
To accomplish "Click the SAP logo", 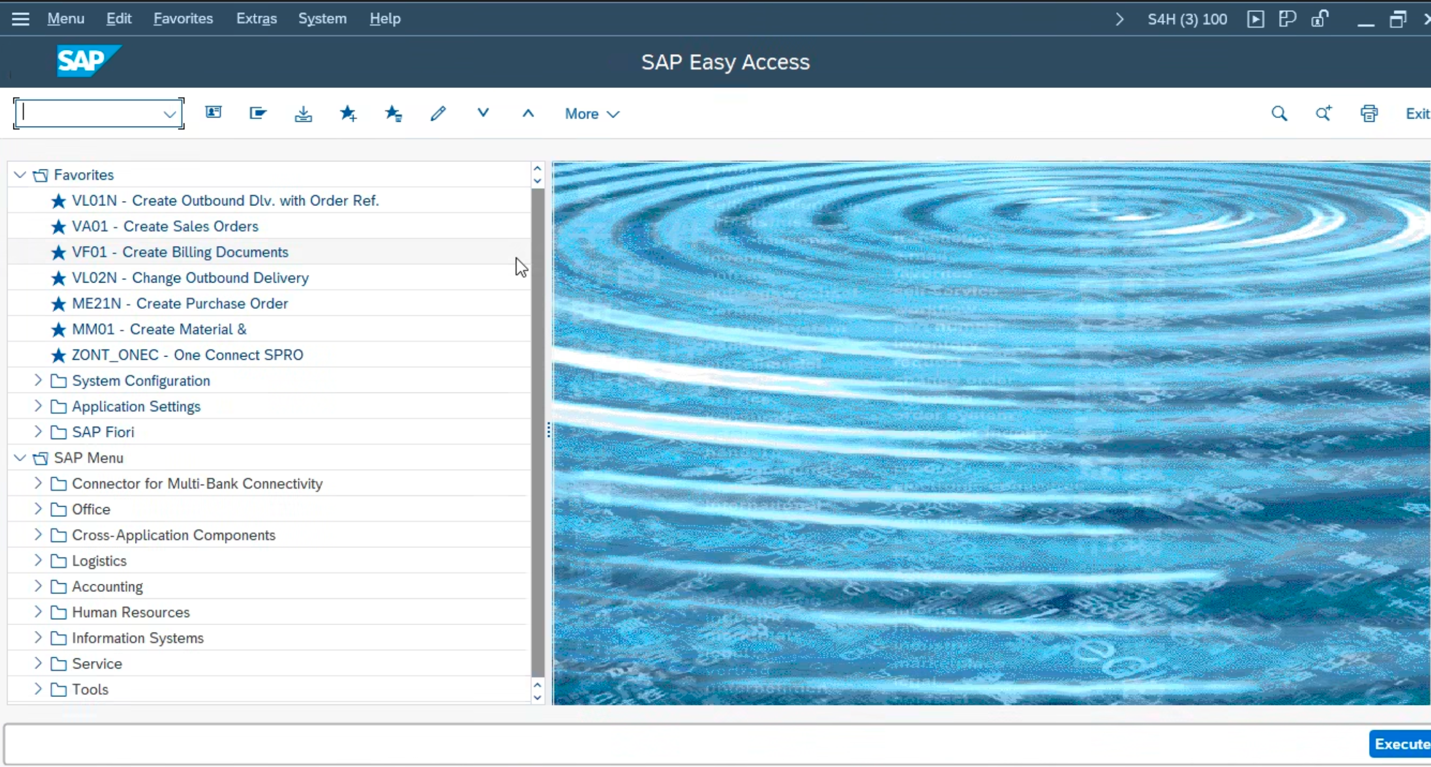I will click(x=88, y=61).
